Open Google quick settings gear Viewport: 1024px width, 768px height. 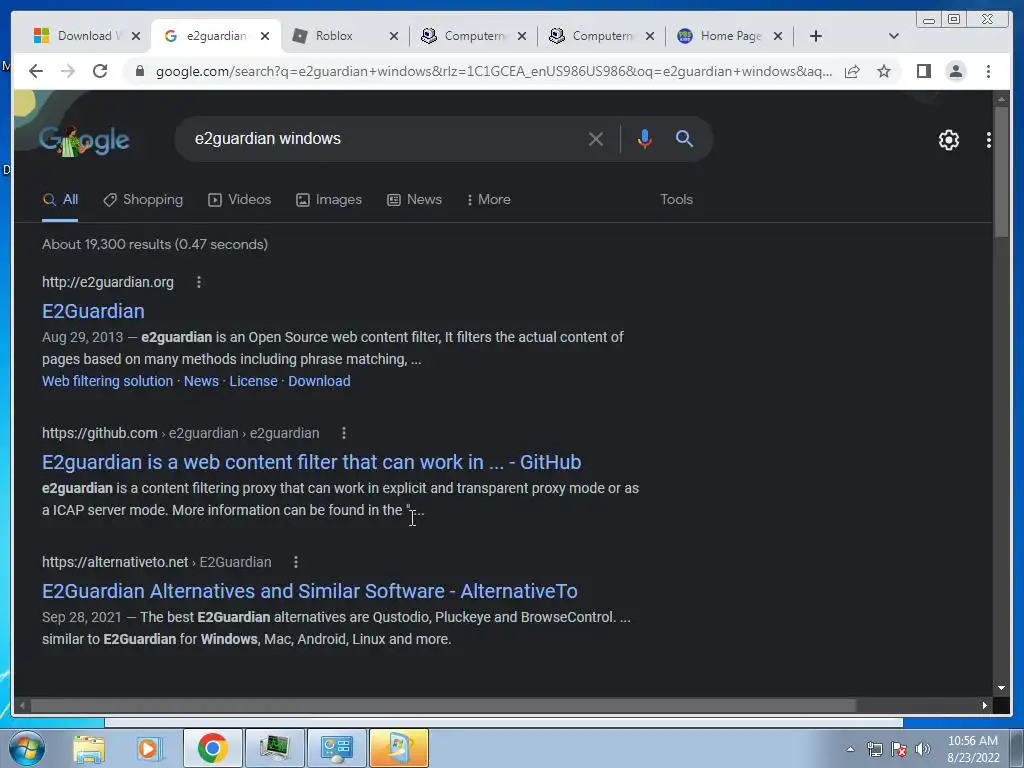click(948, 140)
